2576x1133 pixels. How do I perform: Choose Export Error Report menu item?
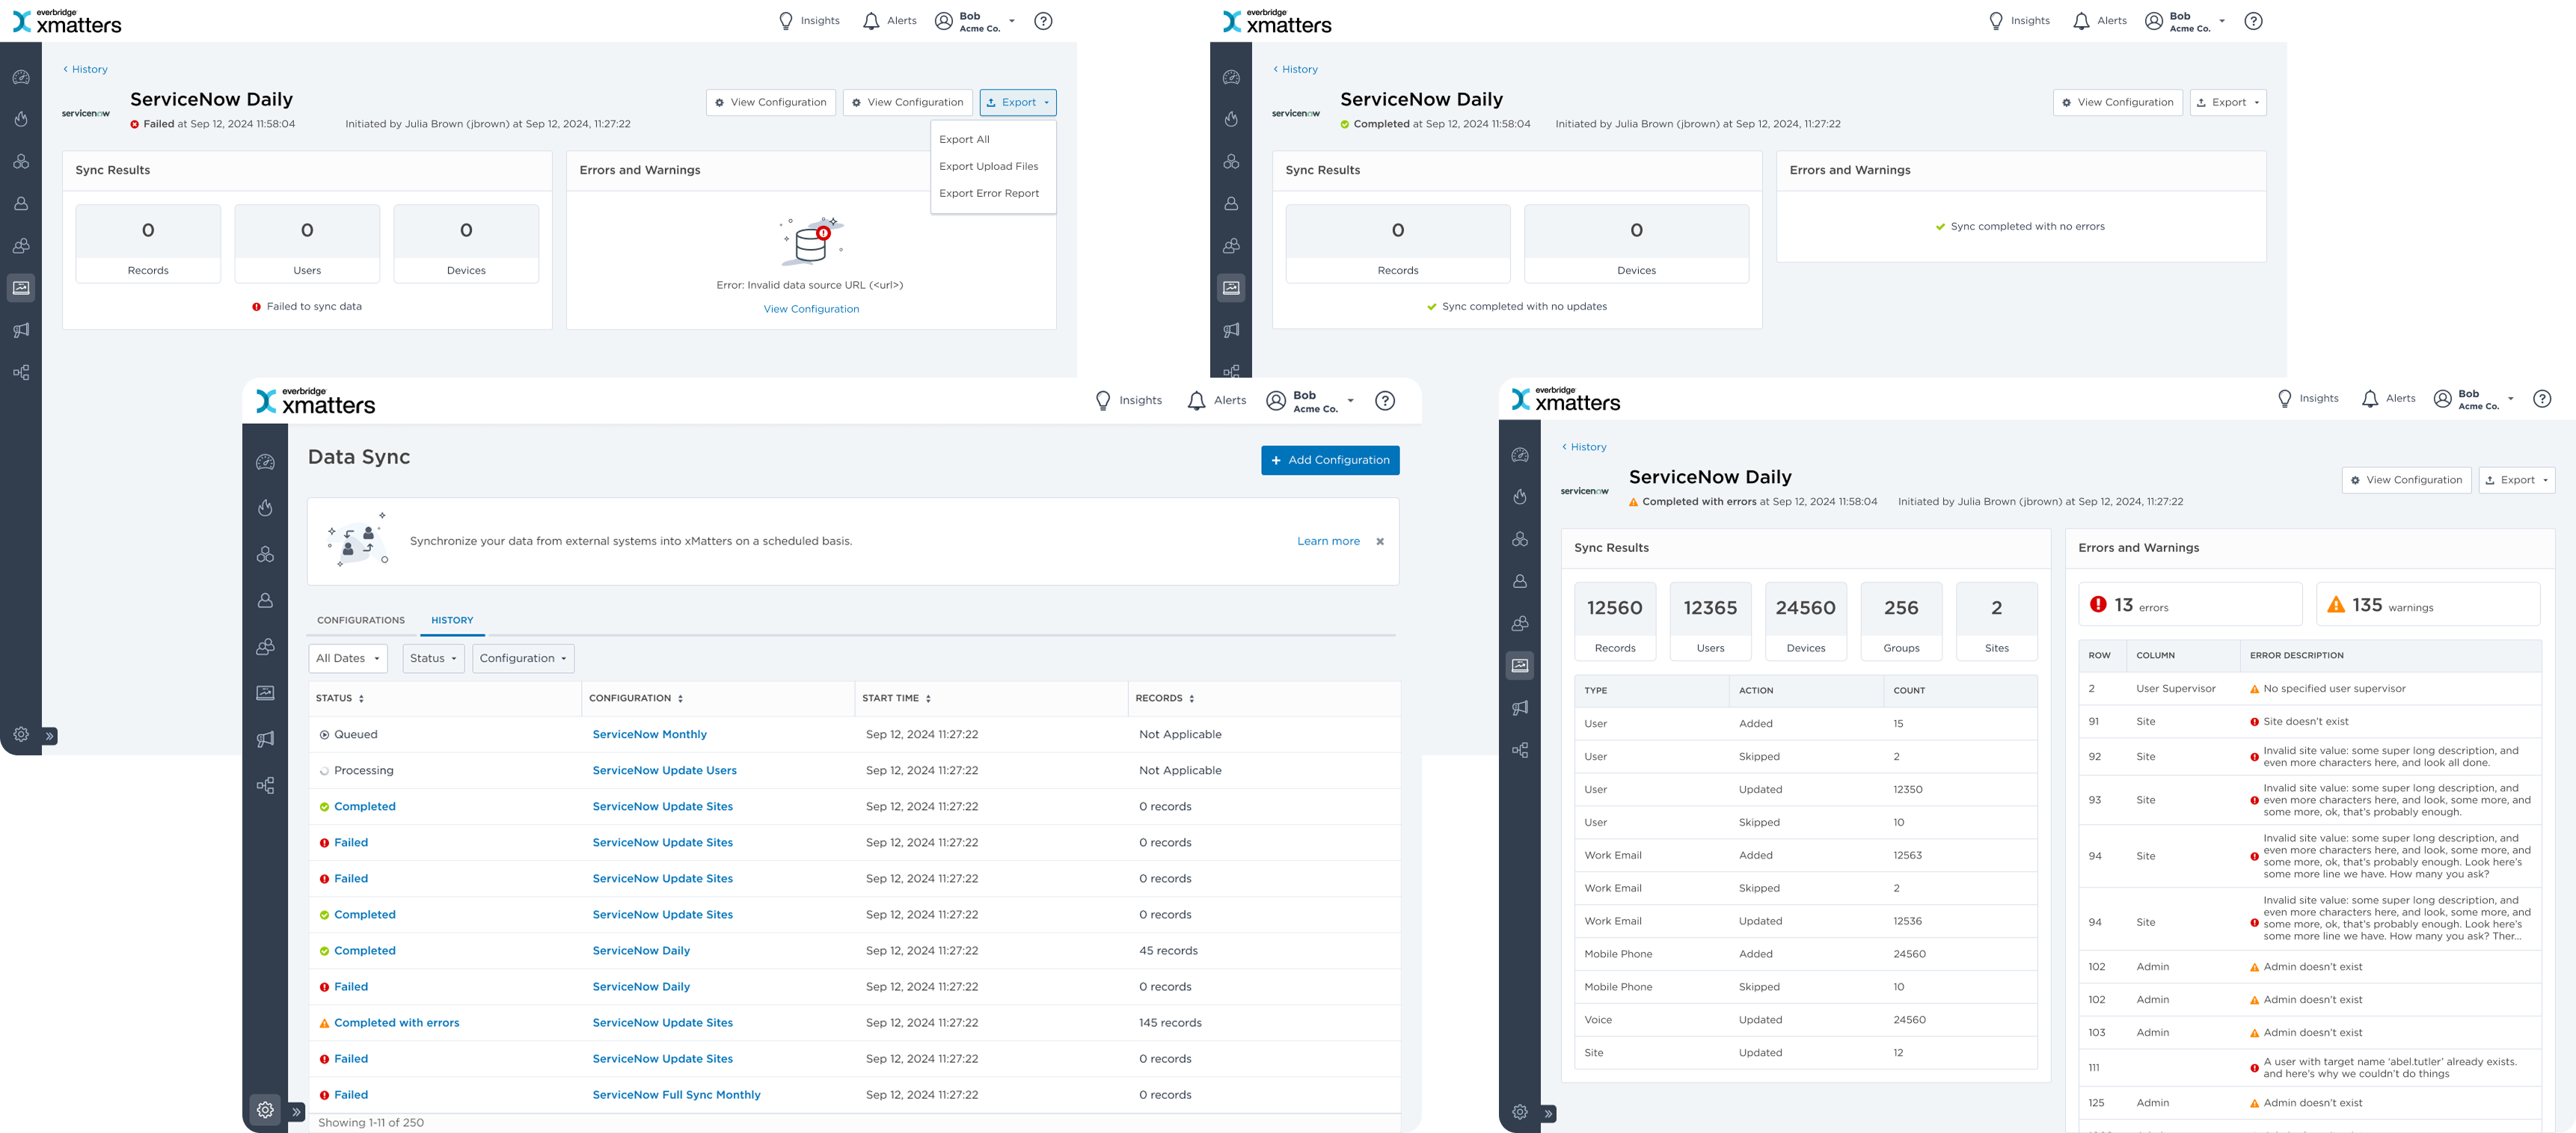[988, 194]
